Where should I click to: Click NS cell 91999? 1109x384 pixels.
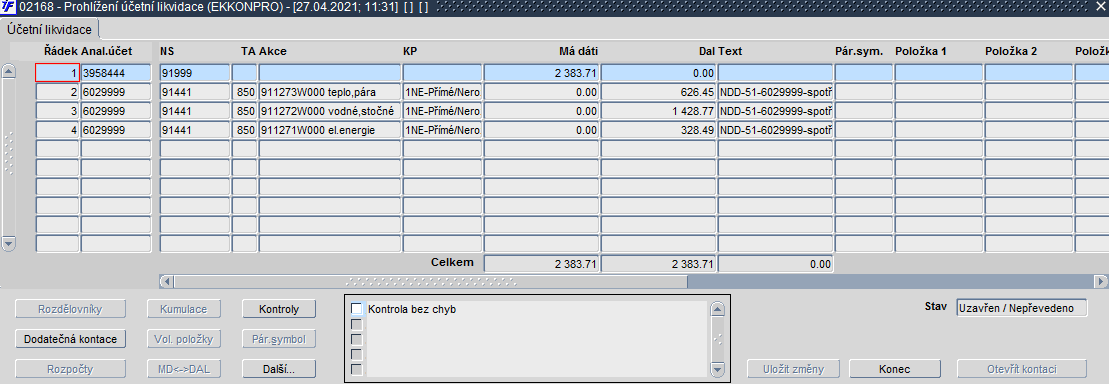pos(195,73)
